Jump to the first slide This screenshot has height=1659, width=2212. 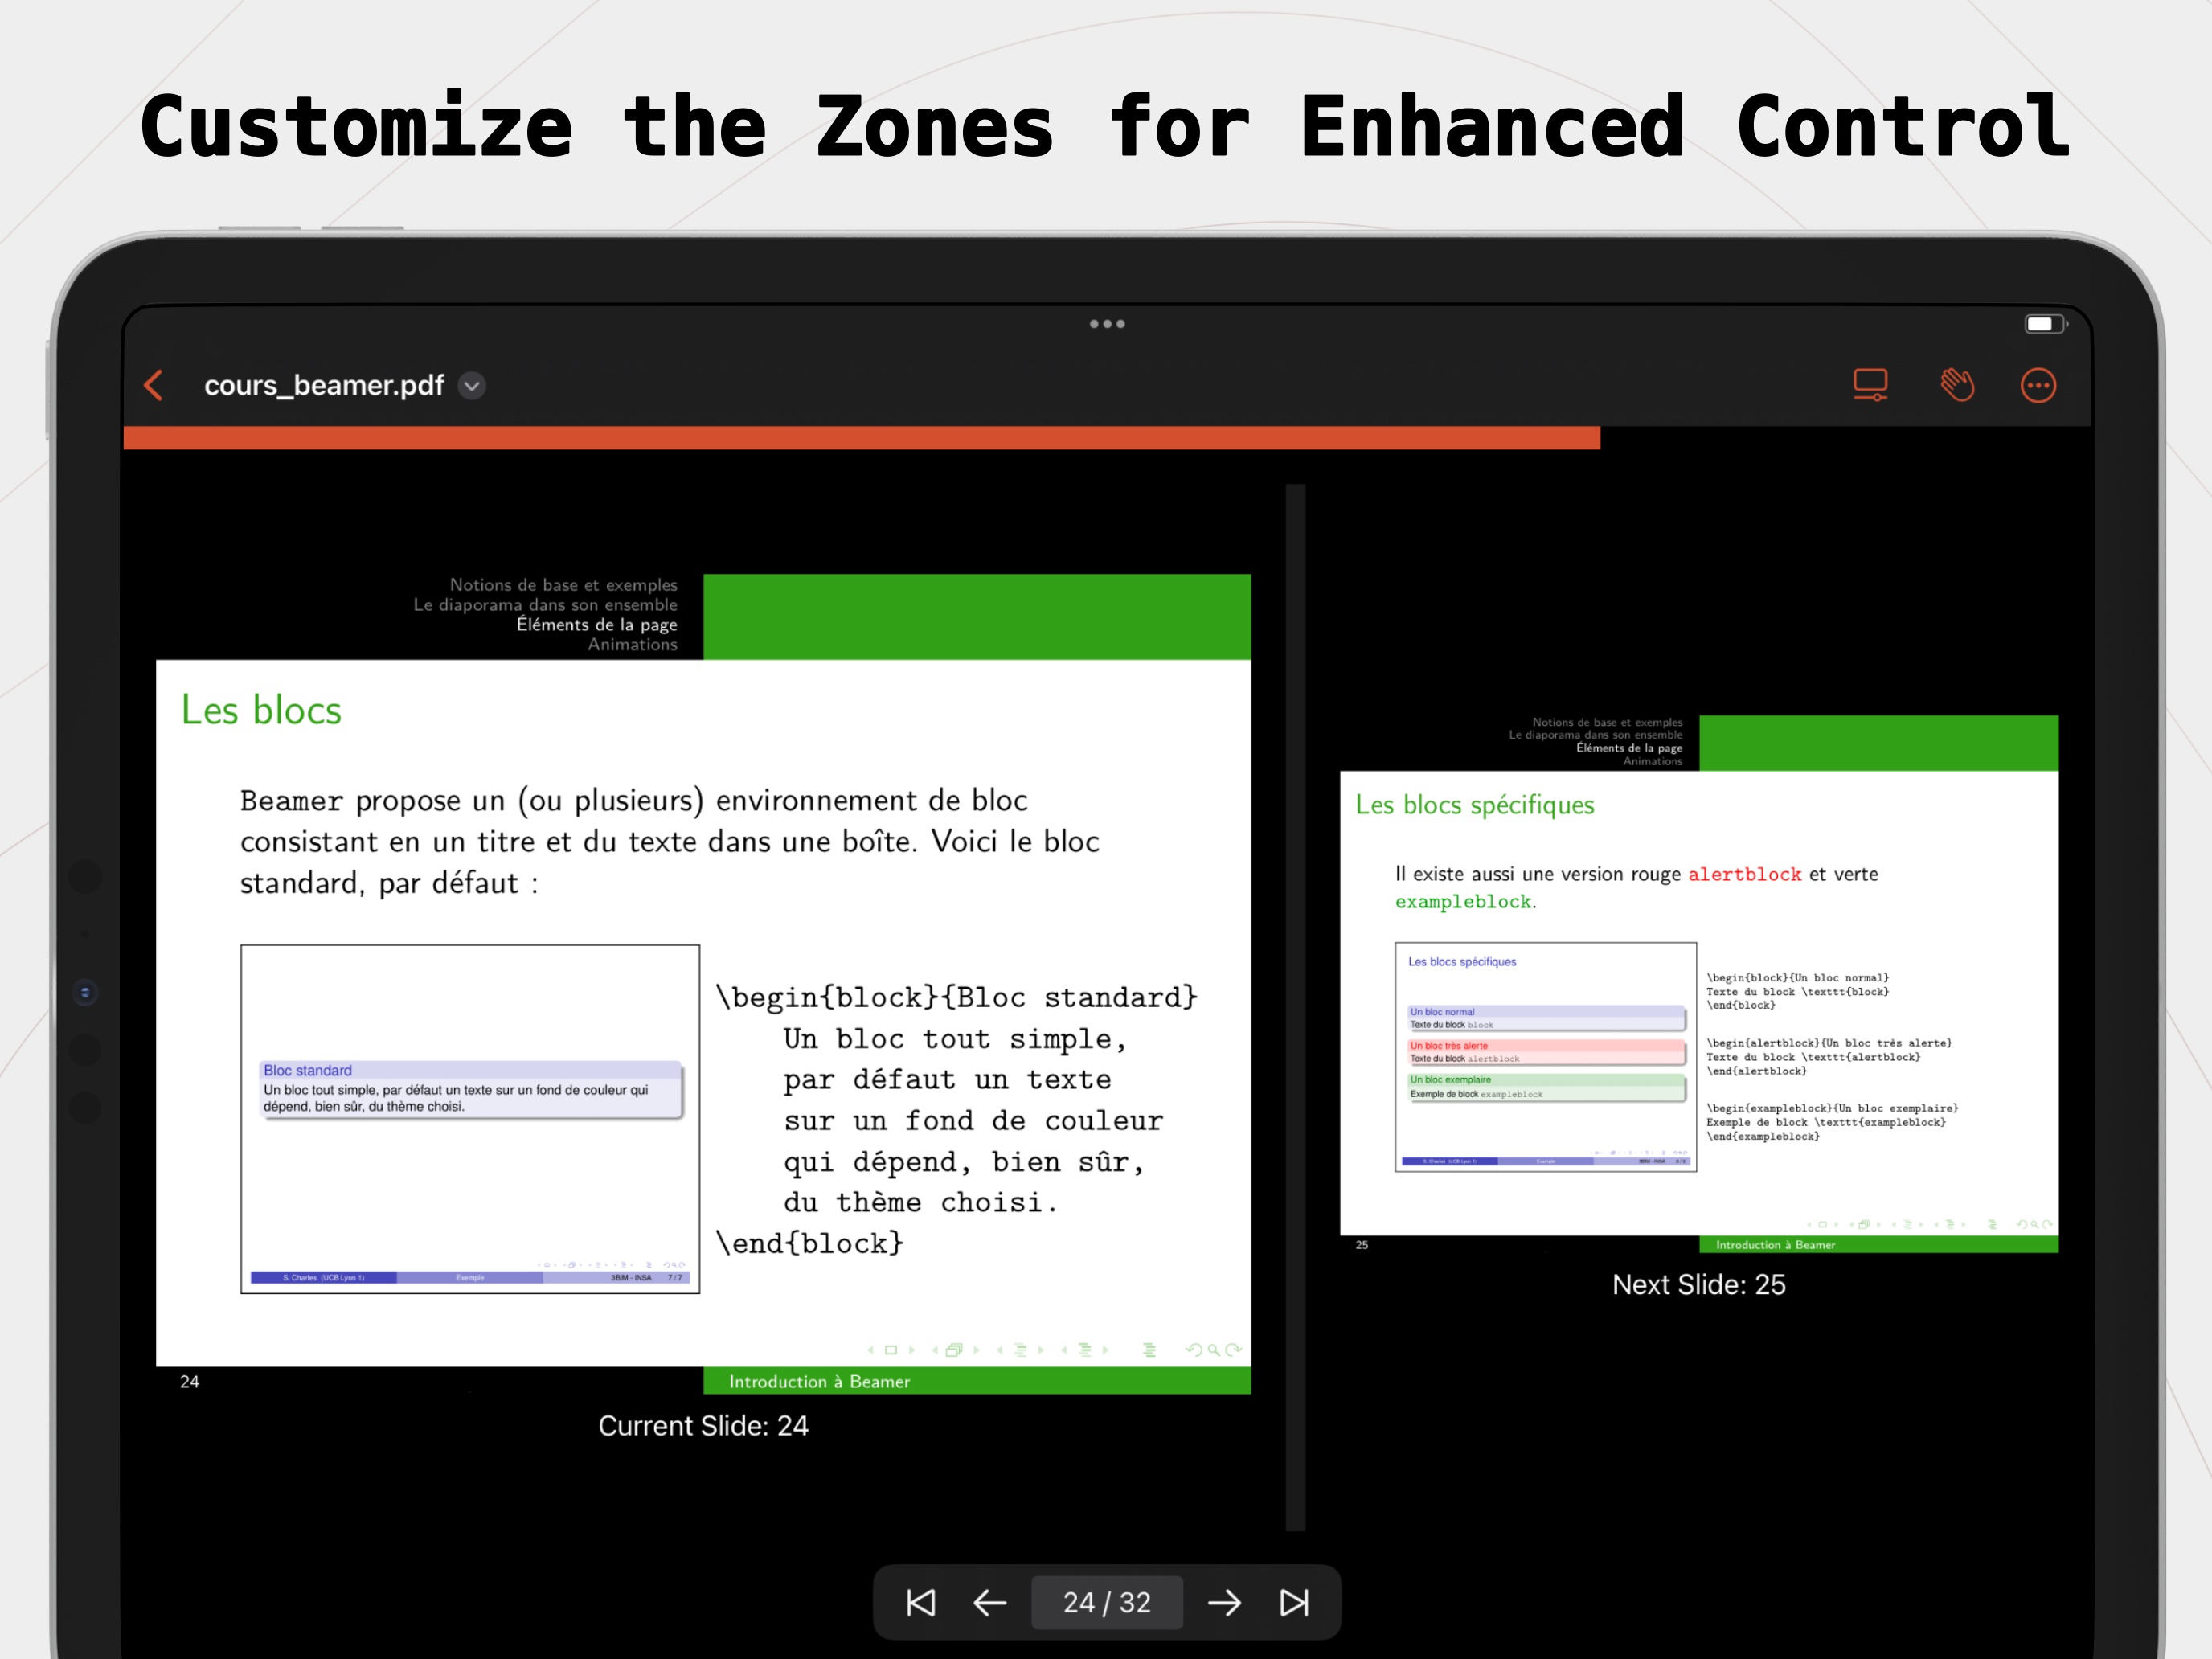920,1603
